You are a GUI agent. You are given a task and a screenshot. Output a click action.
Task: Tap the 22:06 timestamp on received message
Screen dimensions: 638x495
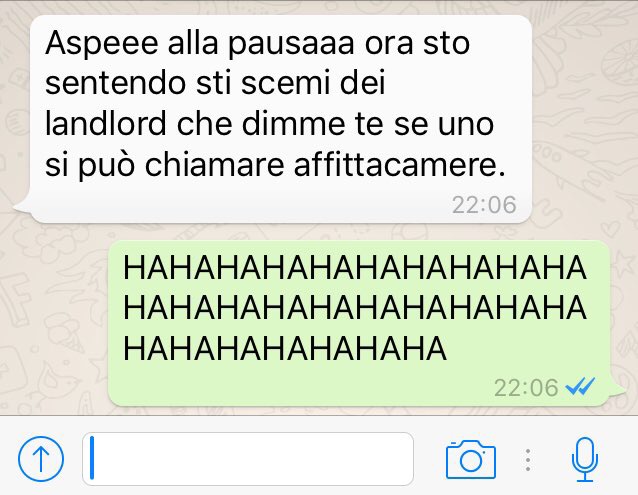click(484, 205)
